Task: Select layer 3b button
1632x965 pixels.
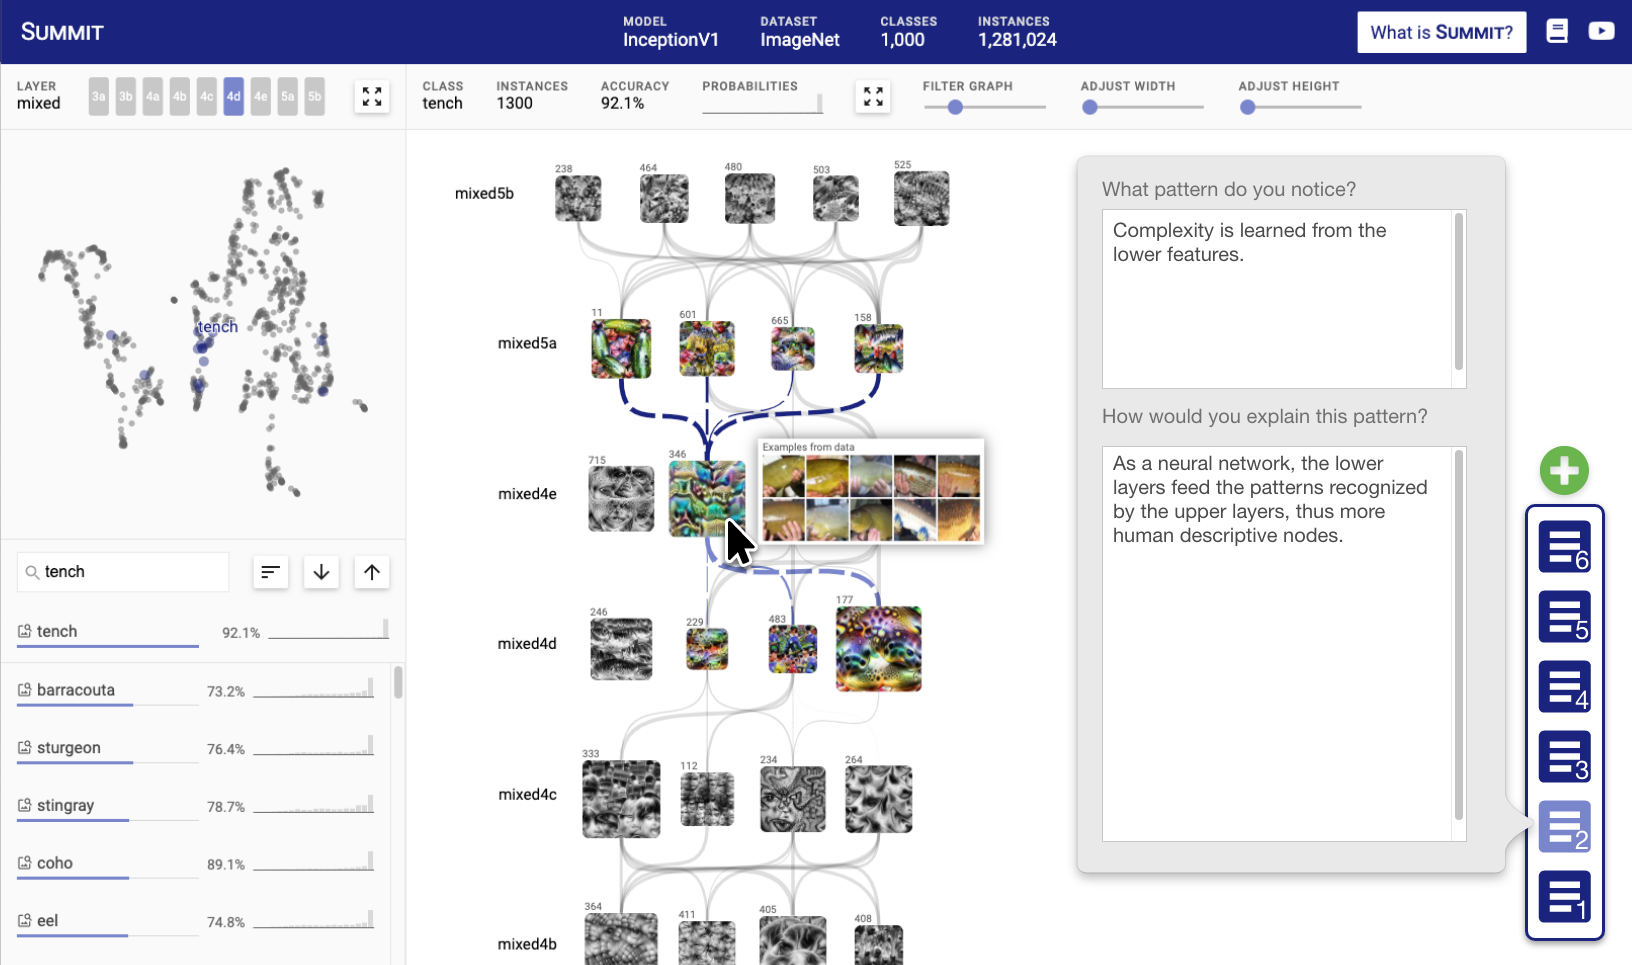Action: pos(125,97)
